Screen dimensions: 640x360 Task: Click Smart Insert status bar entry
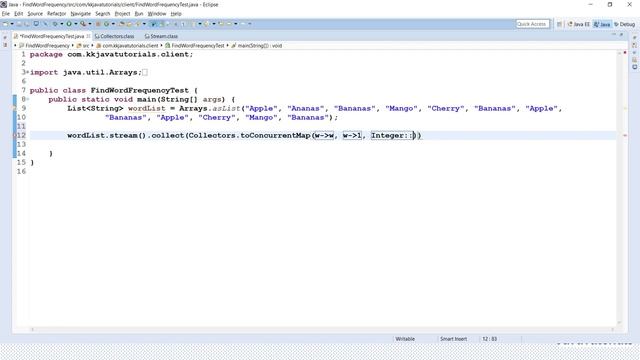[x=453, y=339]
